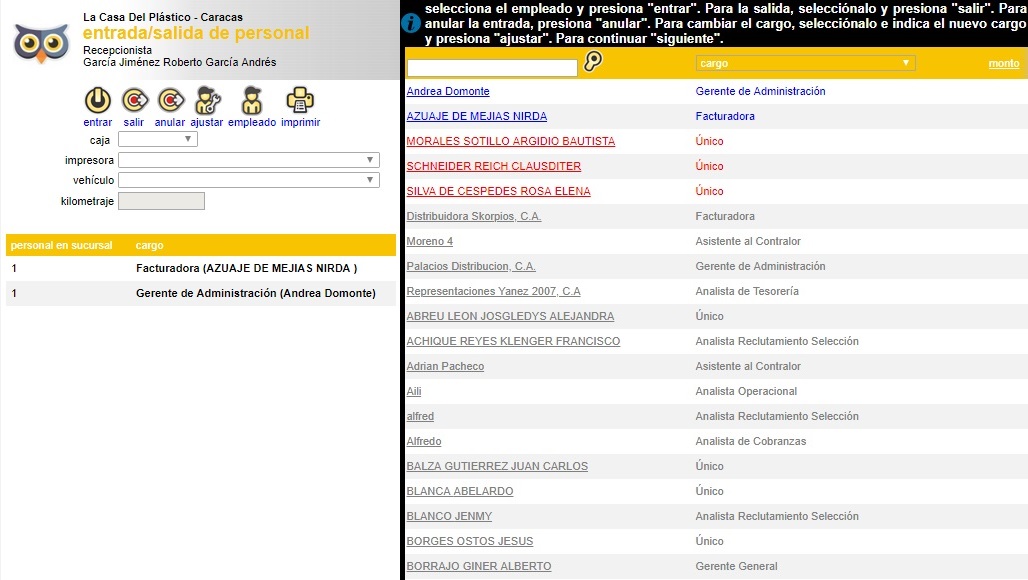Click Analista Operacional cargo text

click(746, 391)
